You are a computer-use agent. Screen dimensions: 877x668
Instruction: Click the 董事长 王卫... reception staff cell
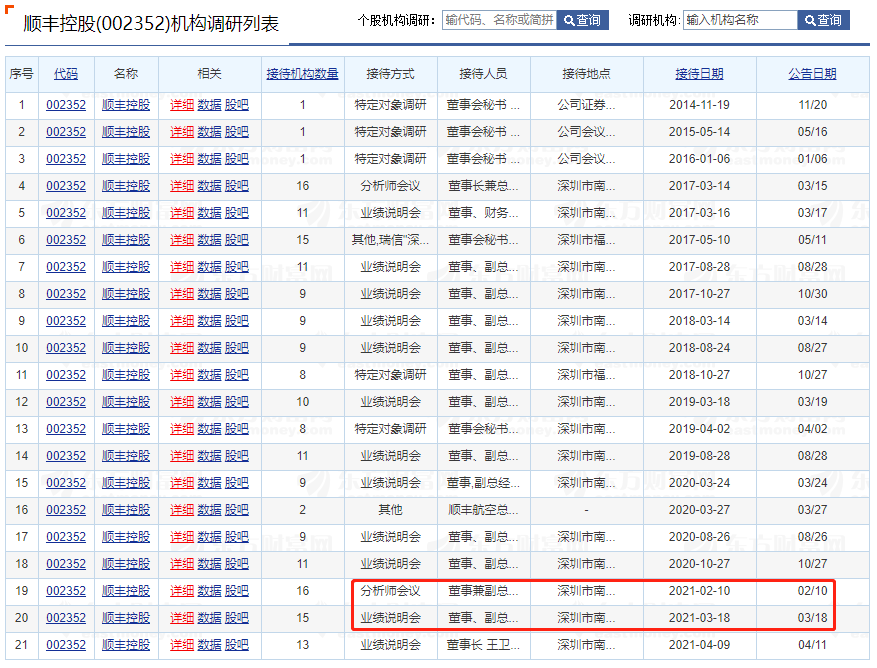pos(483,645)
